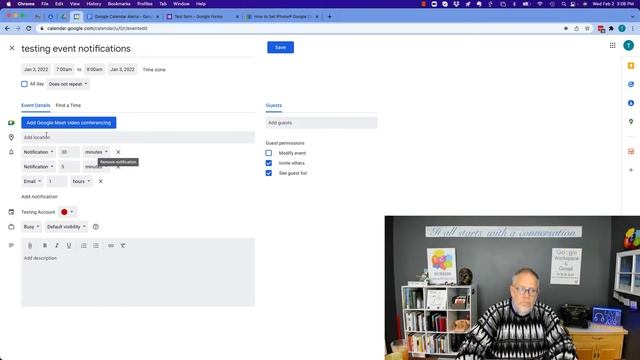Image resolution: width=640 pixels, height=360 pixels.
Task: Toggle bold formatting in description toolbar
Action: (45, 246)
